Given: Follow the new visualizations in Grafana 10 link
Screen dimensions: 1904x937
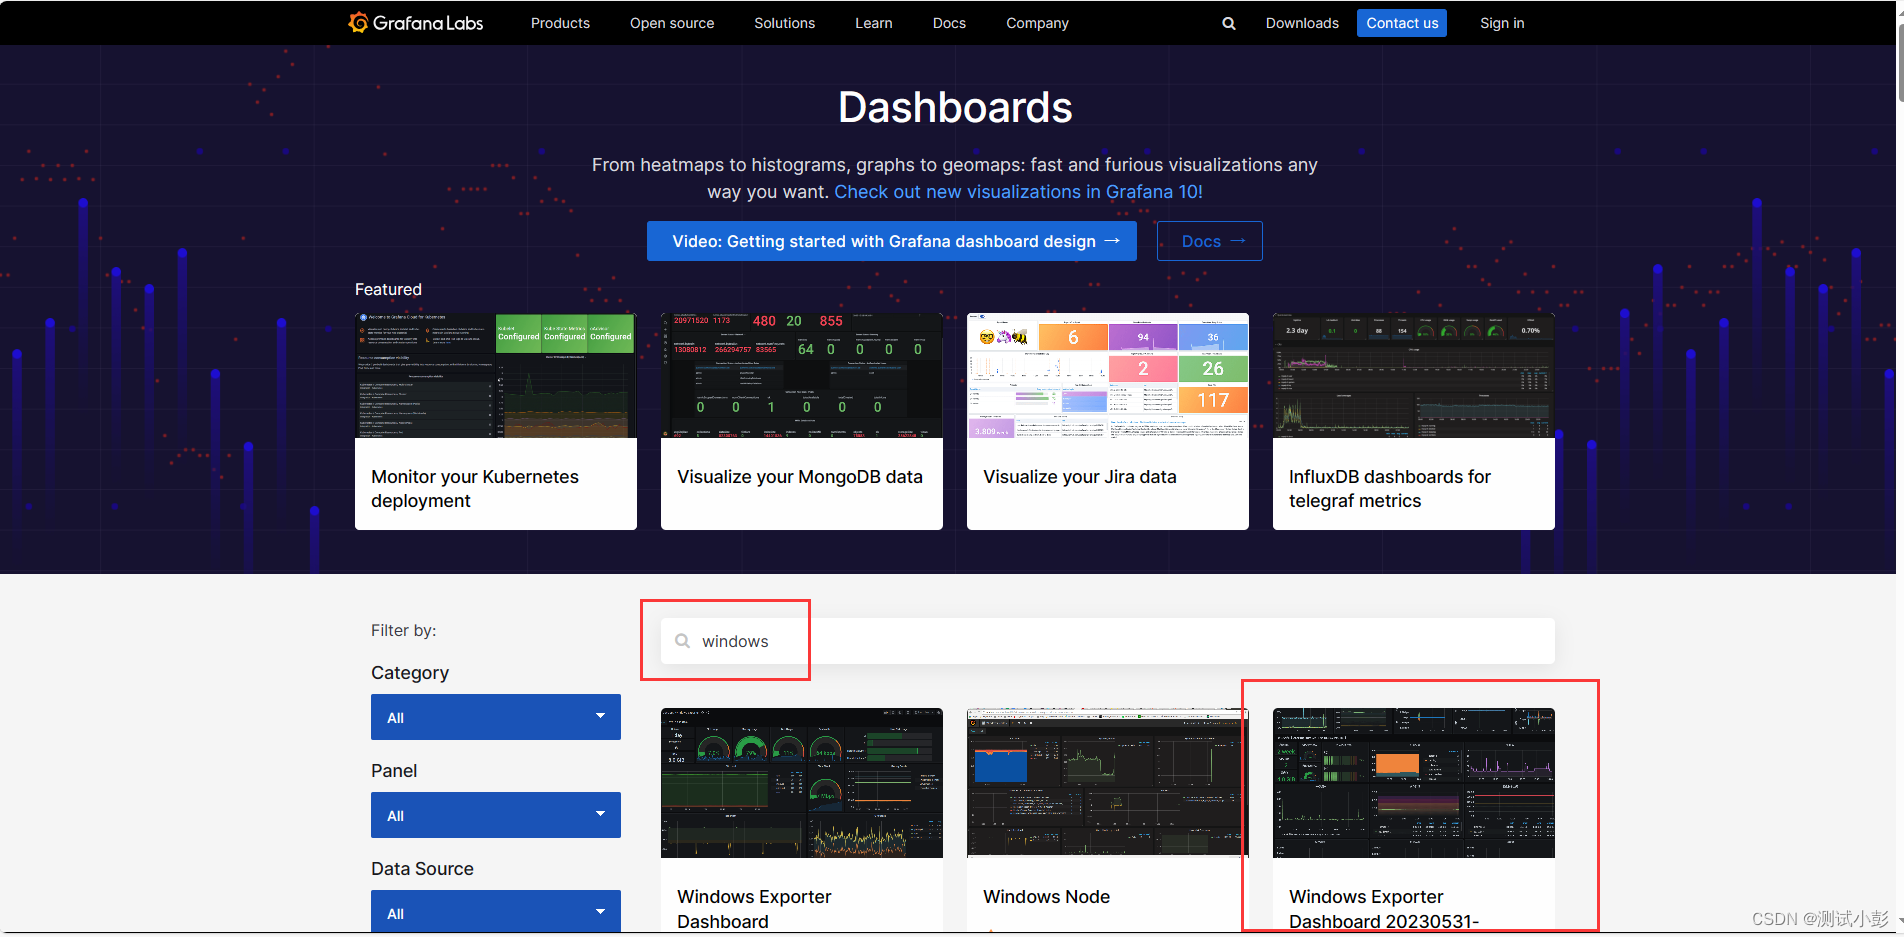Looking at the screenshot, I should [x=1018, y=192].
